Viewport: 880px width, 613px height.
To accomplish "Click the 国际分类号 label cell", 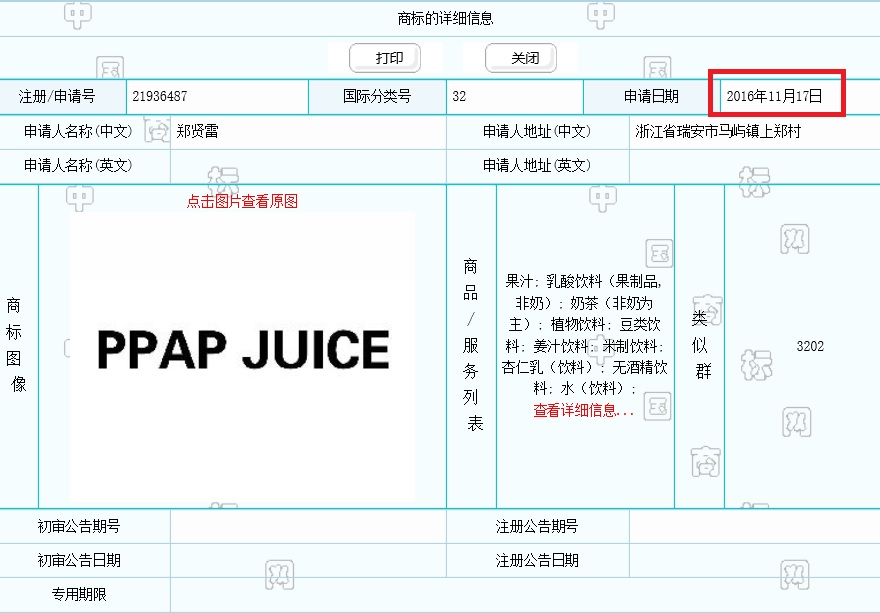I will (x=377, y=97).
